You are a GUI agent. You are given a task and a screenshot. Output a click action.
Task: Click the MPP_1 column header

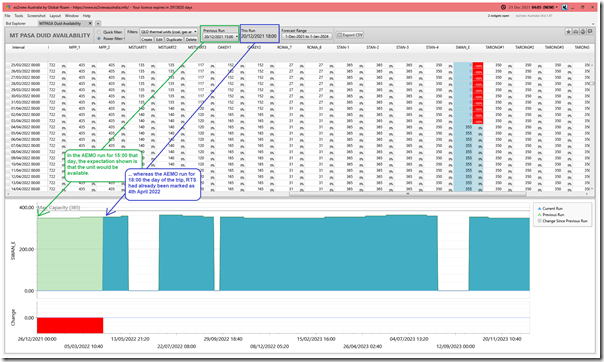[x=74, y=47]
